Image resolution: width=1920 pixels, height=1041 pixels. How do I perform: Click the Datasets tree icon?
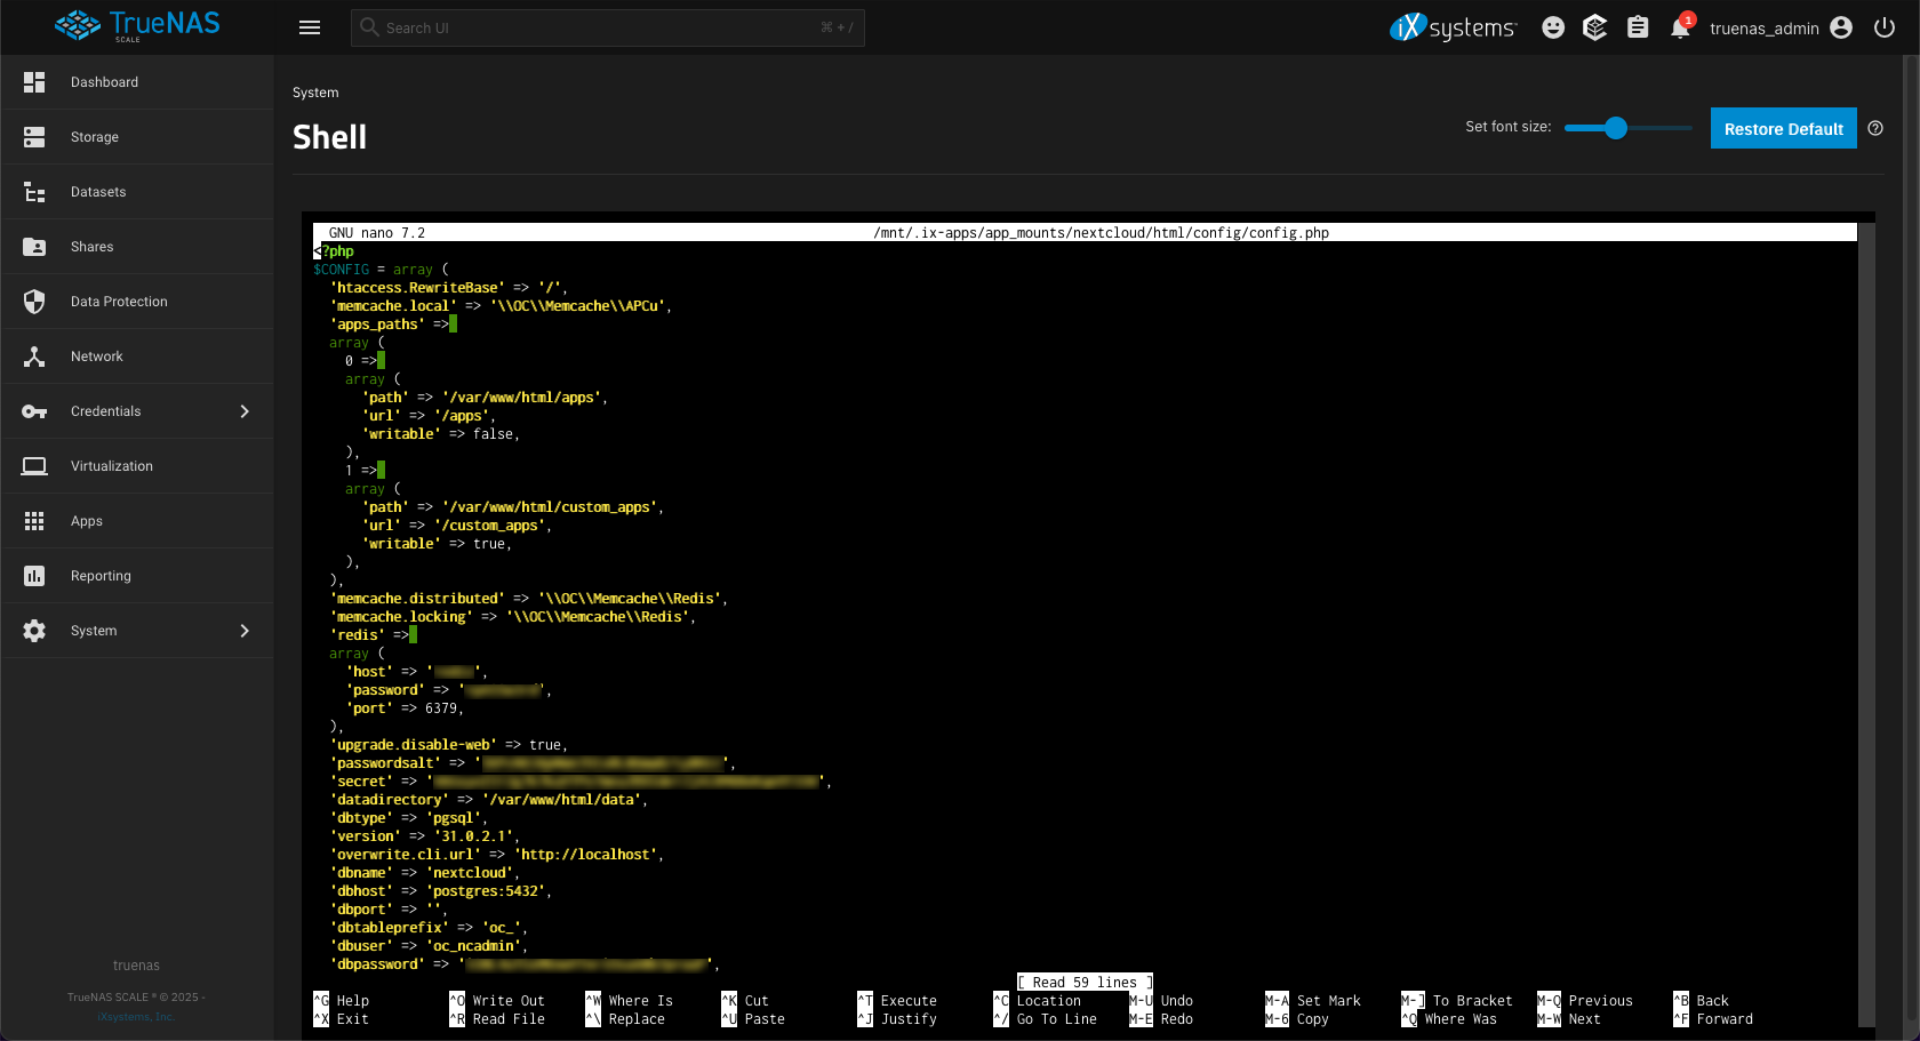click(x=34, y=192)
